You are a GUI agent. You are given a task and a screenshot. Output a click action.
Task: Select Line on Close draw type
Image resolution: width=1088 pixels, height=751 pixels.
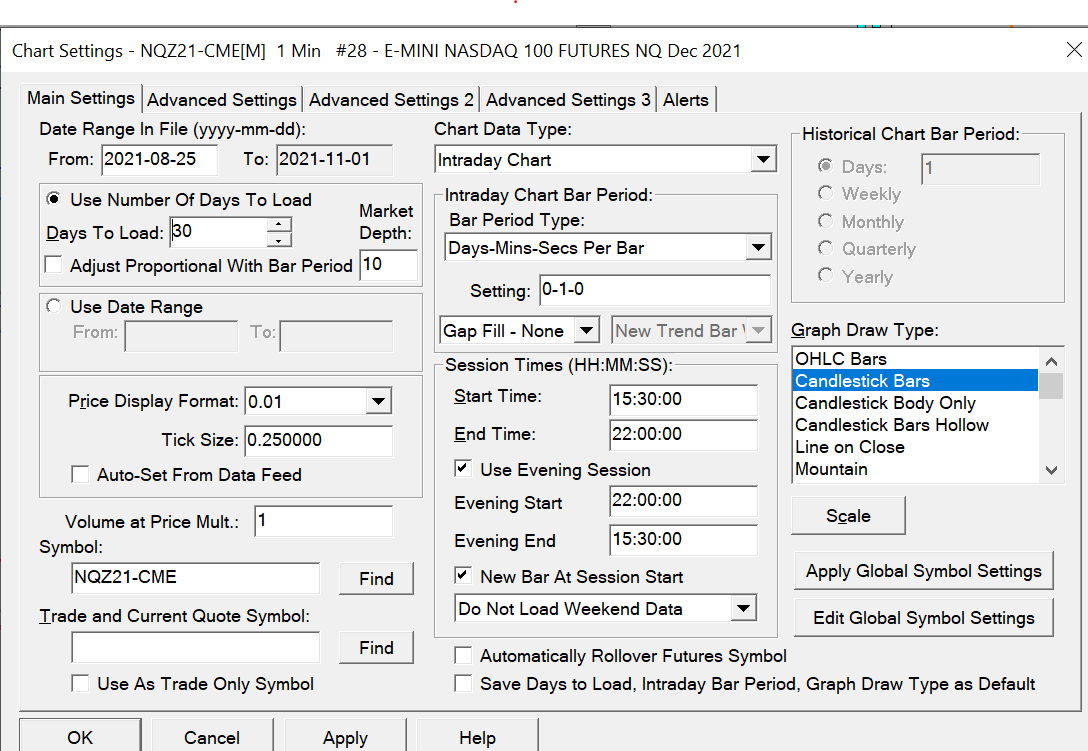[x=915, y=447]
